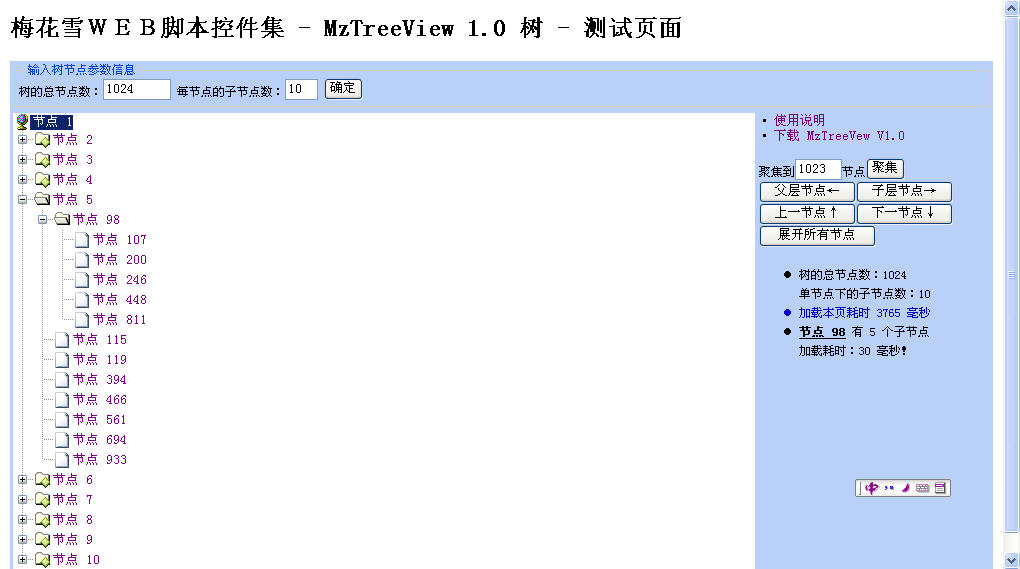This screenshot has height=569, width=1020.
Task: Click the 聚集 focus button
Action: [885, 168]
